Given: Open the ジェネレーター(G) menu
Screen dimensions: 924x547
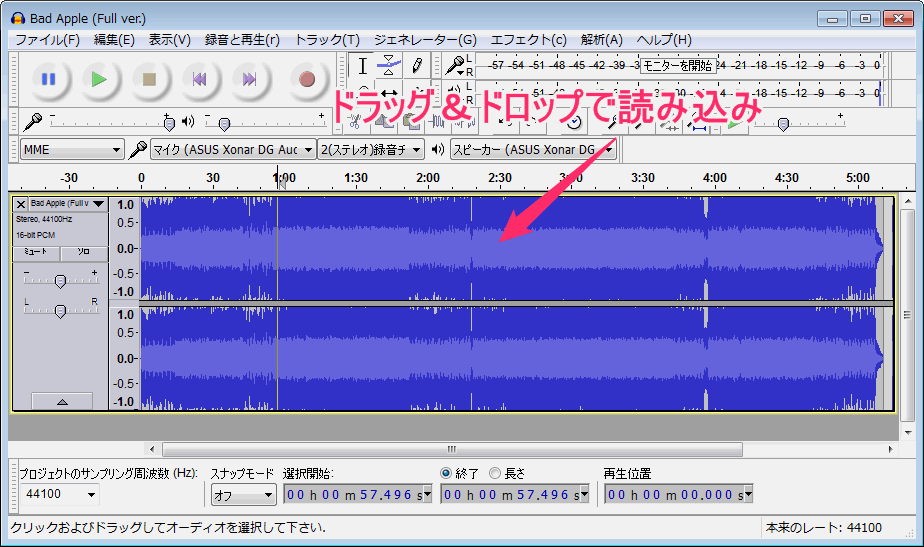Looking at the screenshot, I should click(425, 39).
